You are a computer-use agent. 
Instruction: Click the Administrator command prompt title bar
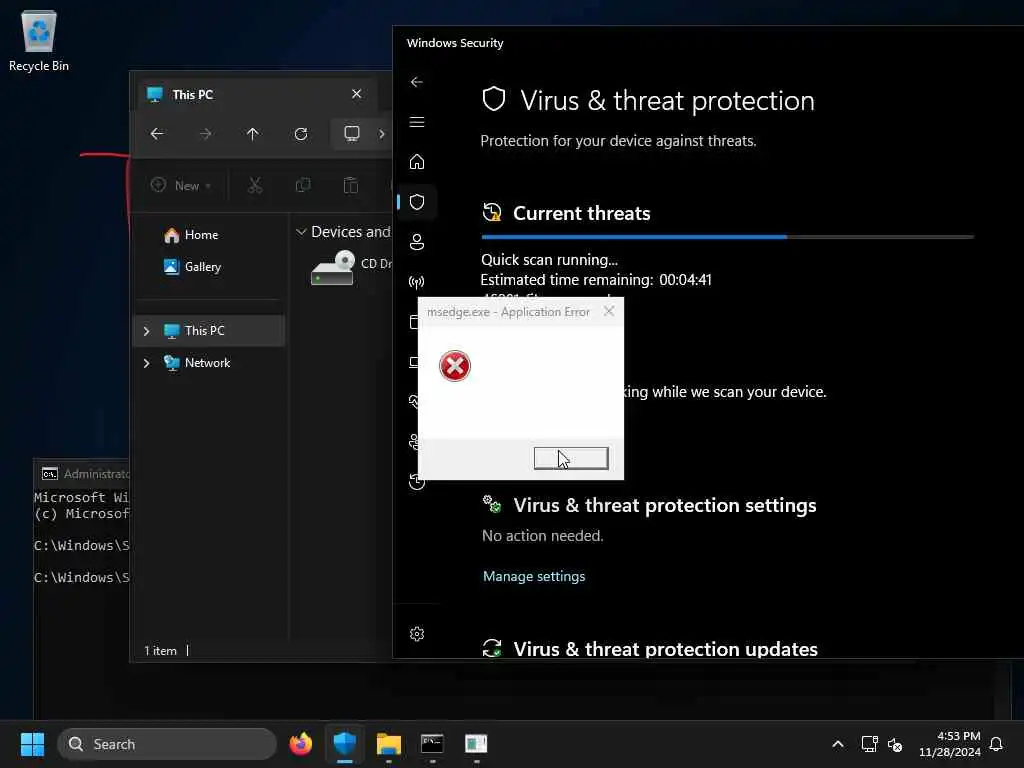(x=82, y=474)
